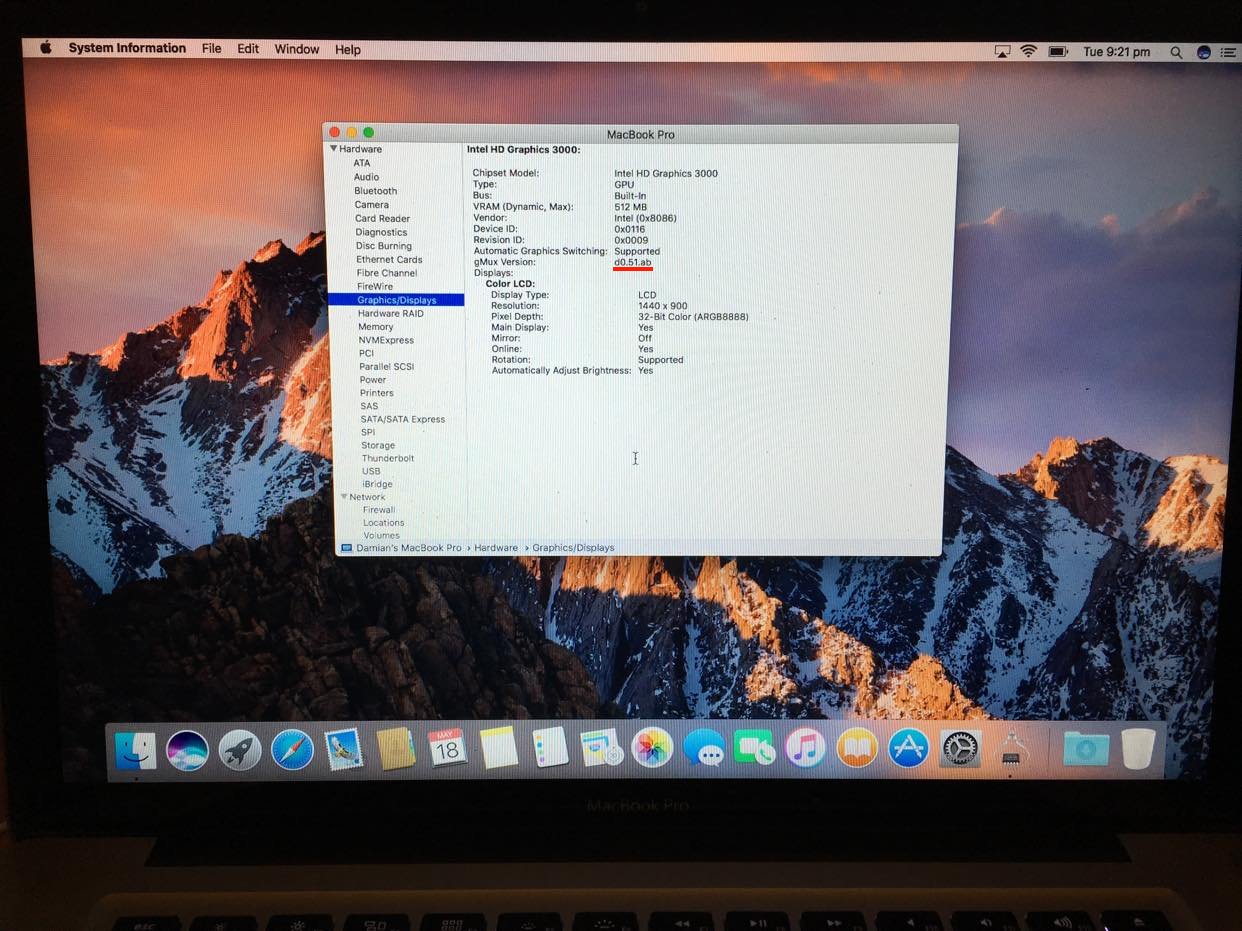The width and height of the screenshot is (1242, 931).
Task: Click Hardware in the path bar
Action: coord(496,548)
